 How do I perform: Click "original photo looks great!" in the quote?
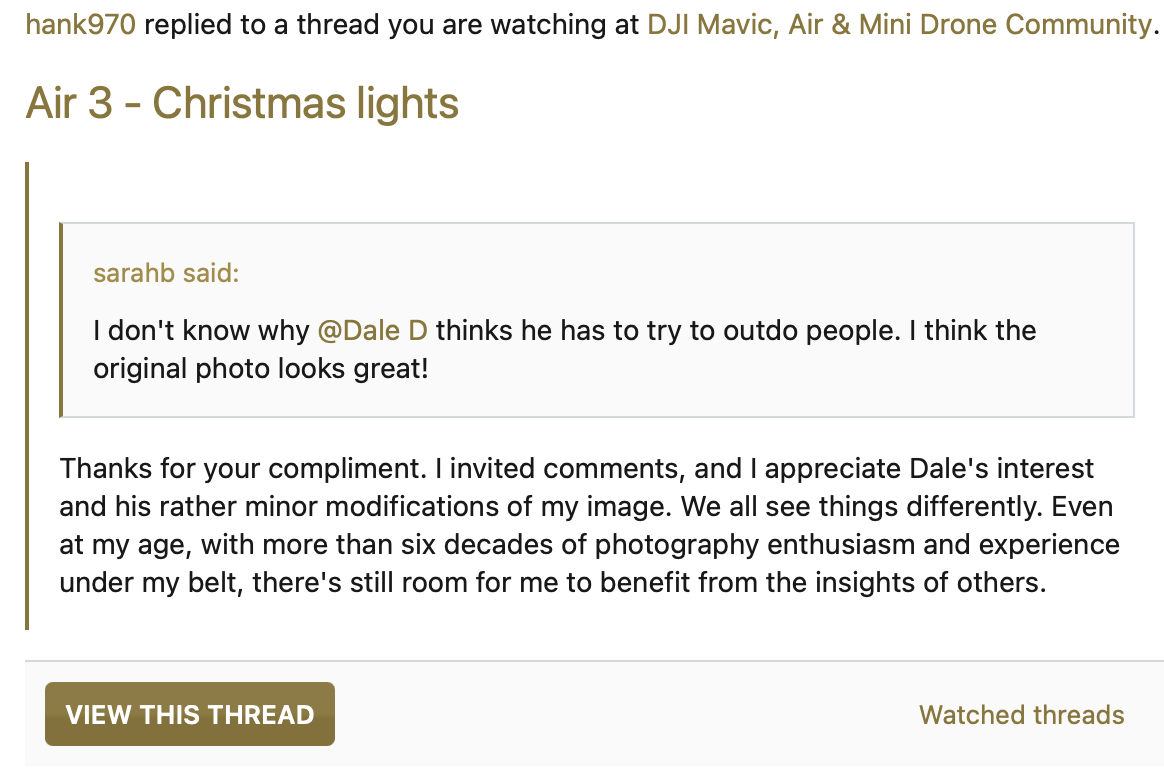tap(260, 369)
